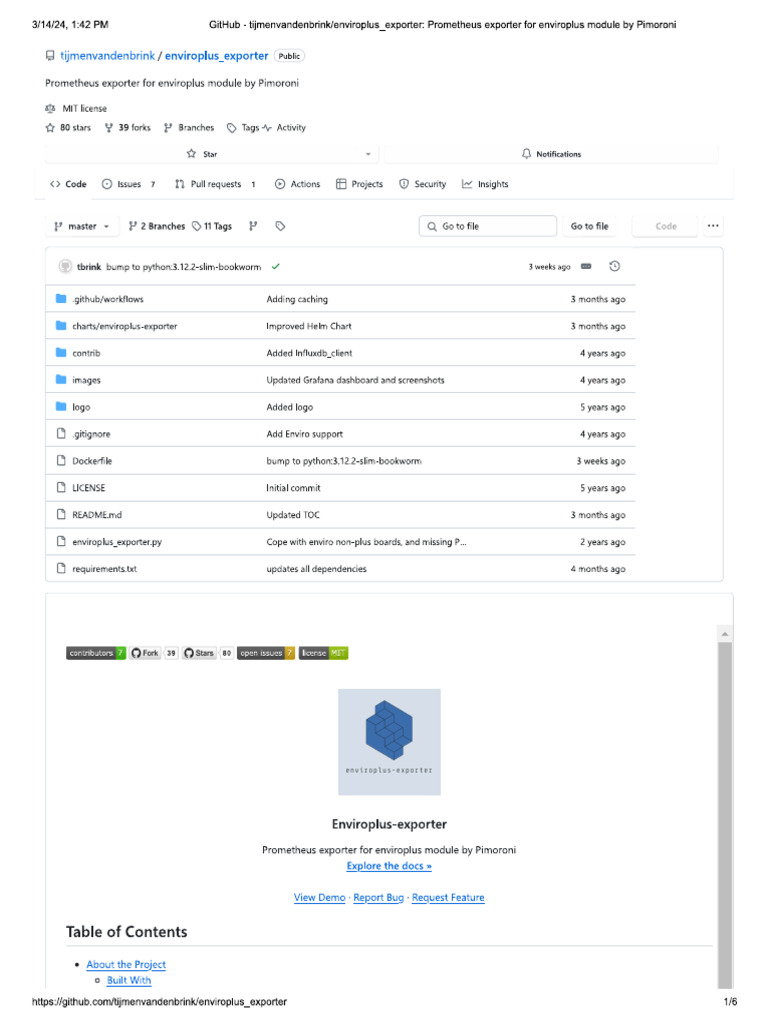Open the enviroplus_exporter.py file
This screenshot has width=768, height=1024.
[x=117, y=542]
